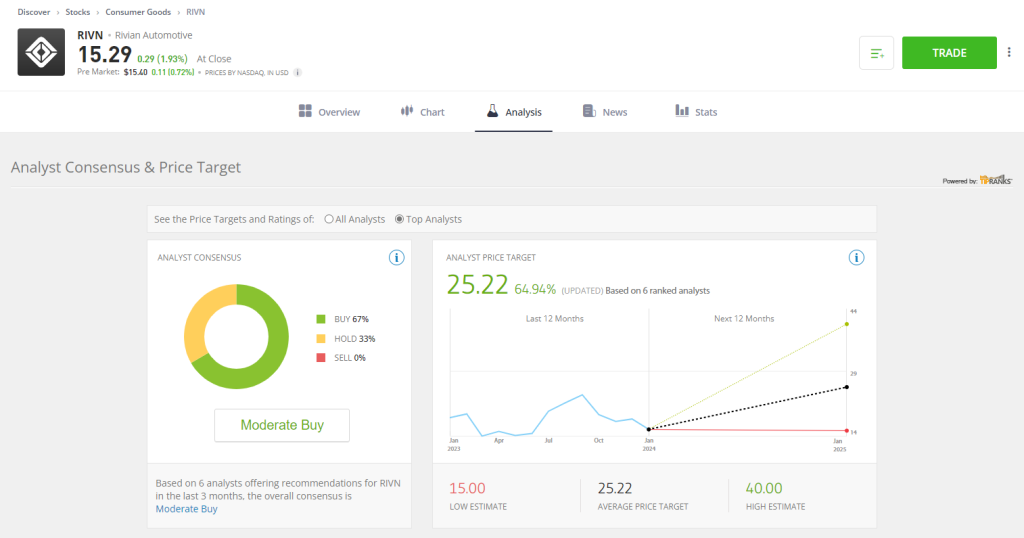Viewport: 1024px width, 538px height.
Task: Open the Chart tab
Action: click(422, 112)
